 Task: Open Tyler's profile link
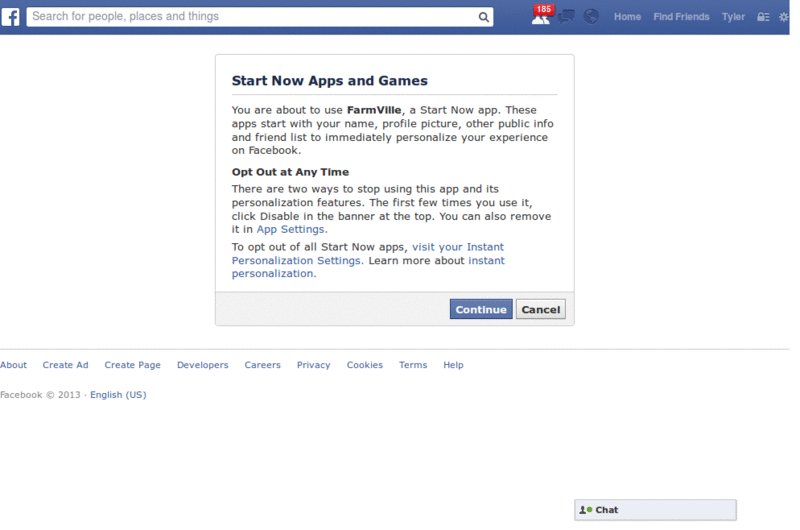pyautogui.click(x=733, y=17)
